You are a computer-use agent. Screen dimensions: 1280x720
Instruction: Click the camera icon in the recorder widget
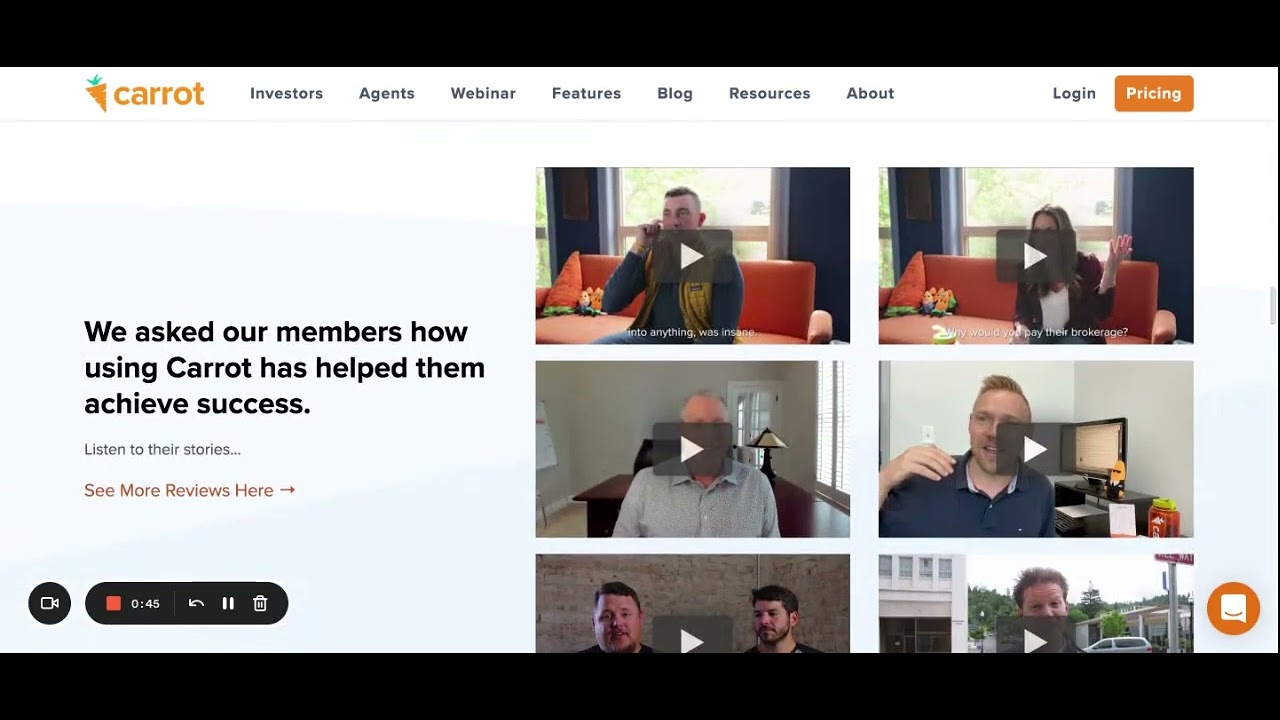coord(50,603)
